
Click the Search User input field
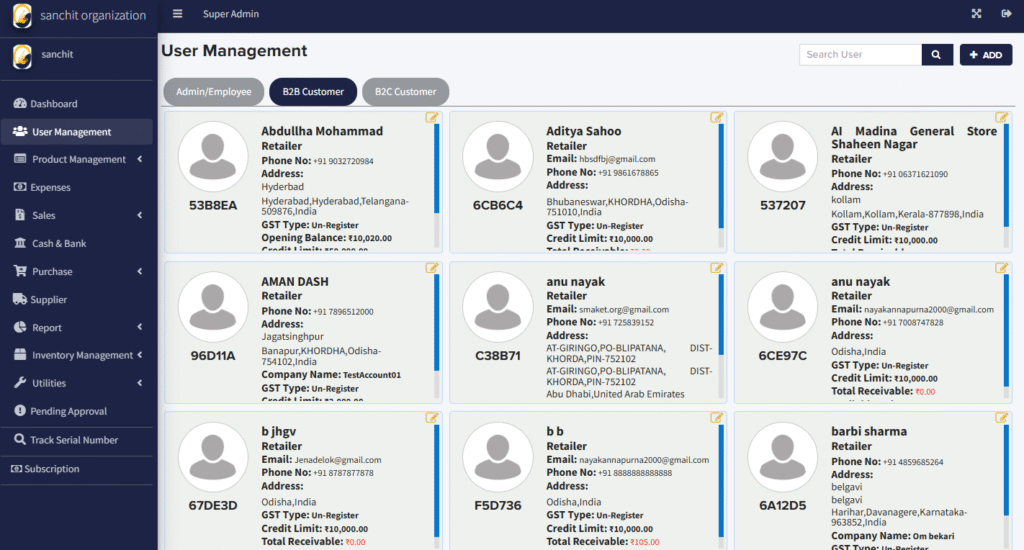click(x=860, y=55)
